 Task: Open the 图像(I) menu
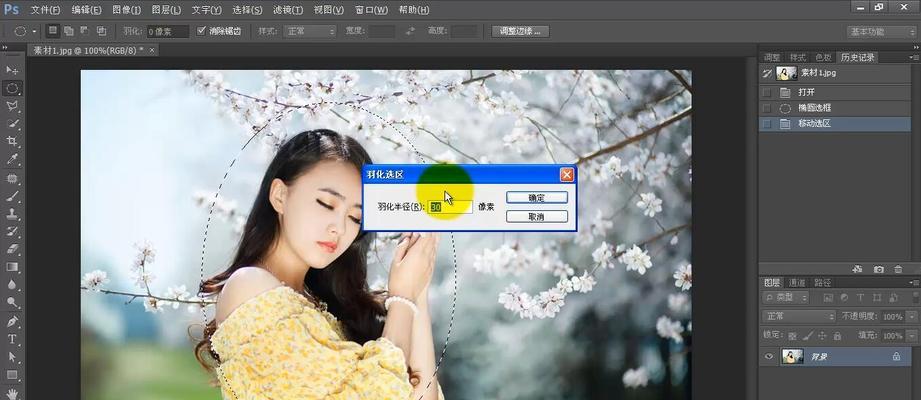pyautogui.click(x=126, y=10)
